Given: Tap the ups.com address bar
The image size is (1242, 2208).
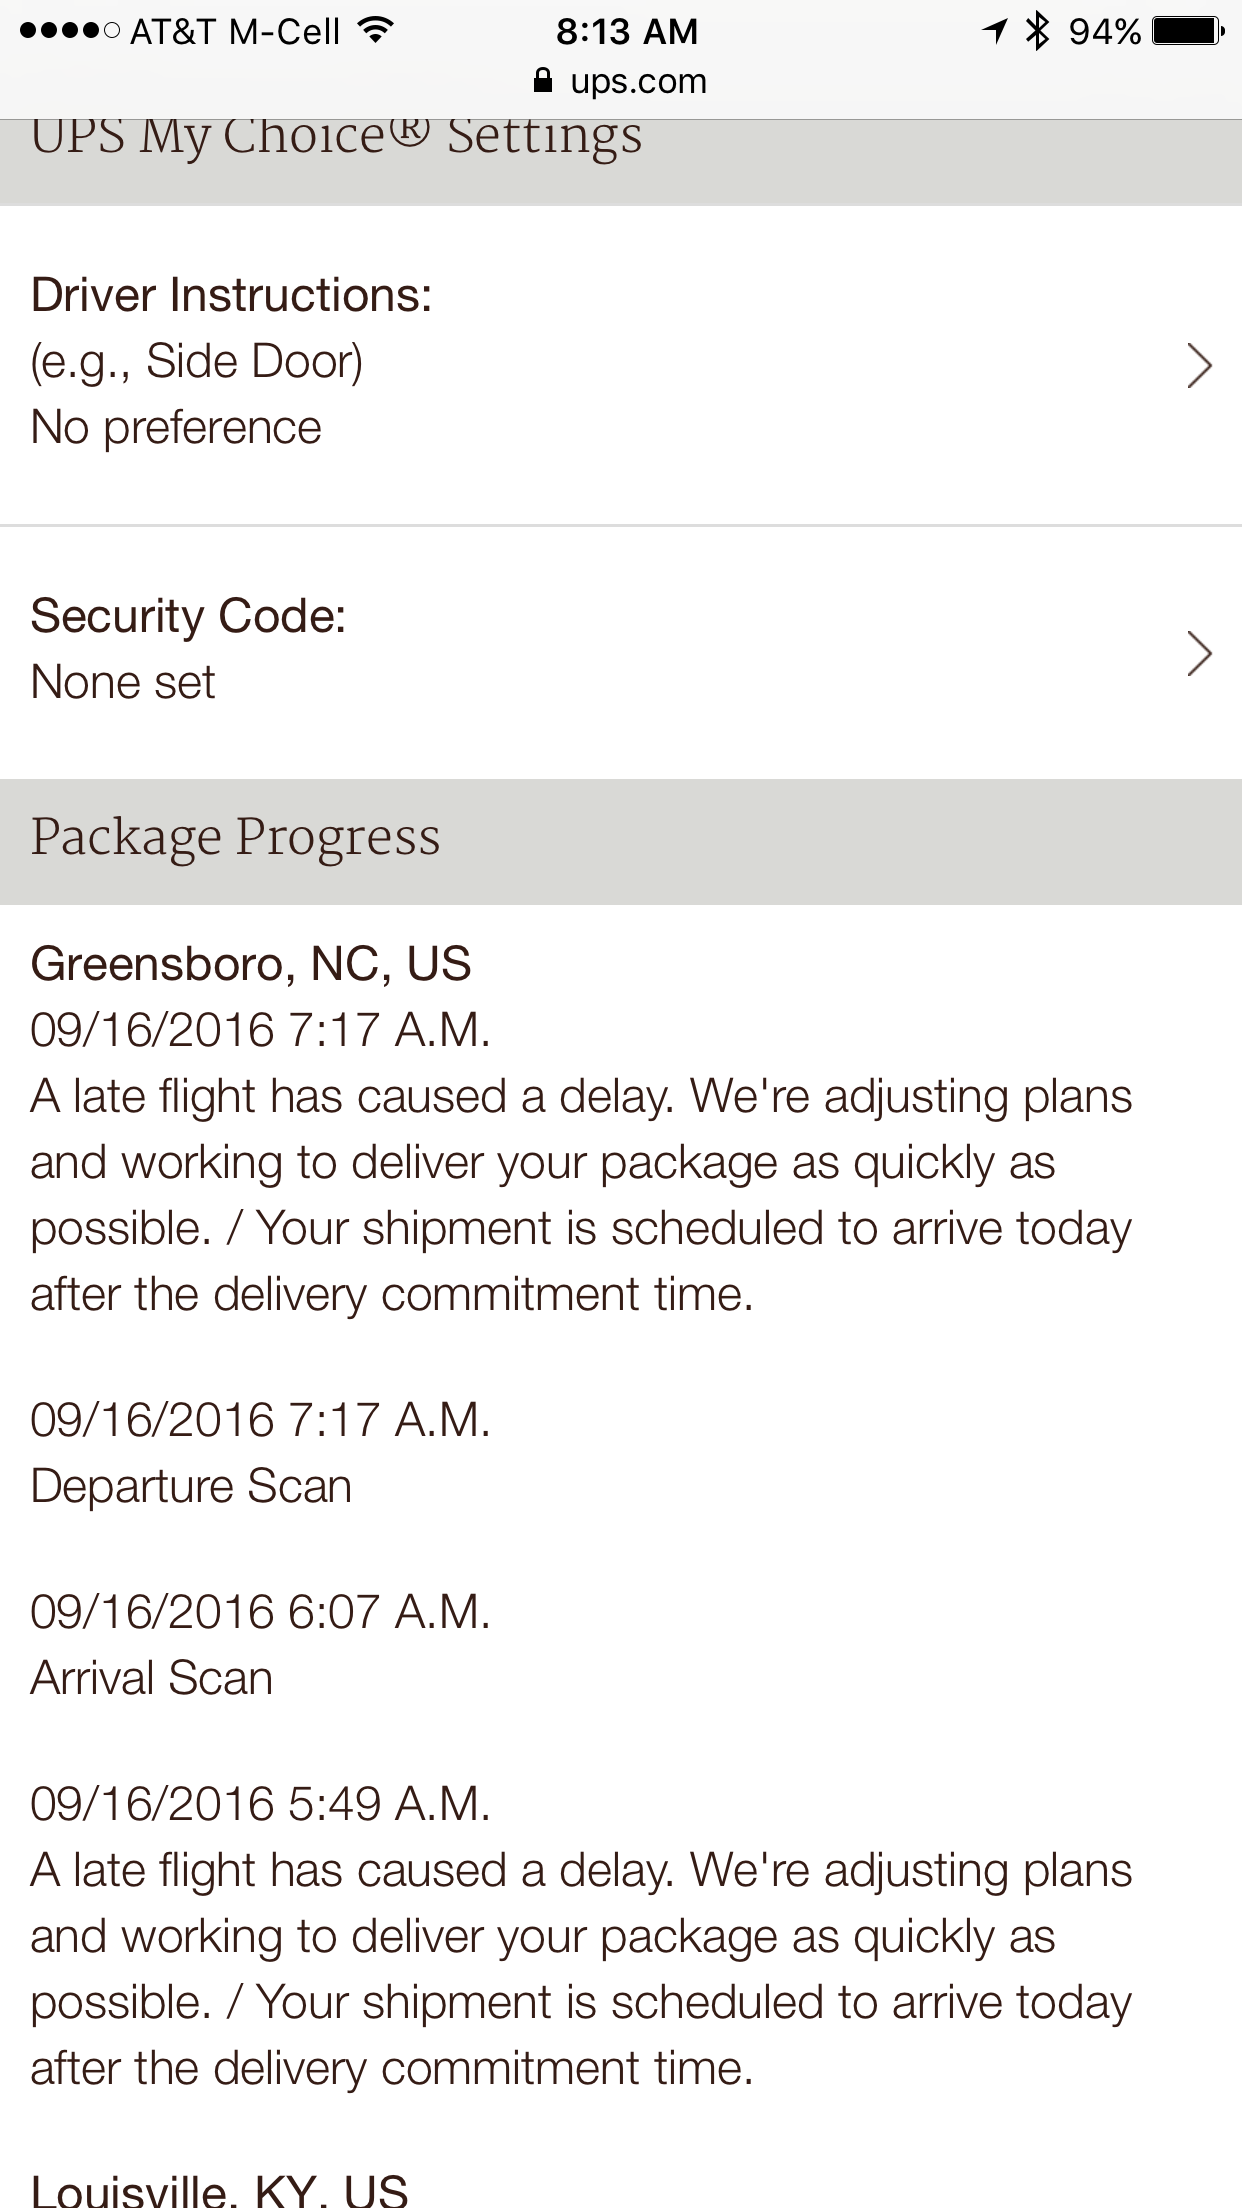Looking at the screenshot, I should [x=621, y=81].
